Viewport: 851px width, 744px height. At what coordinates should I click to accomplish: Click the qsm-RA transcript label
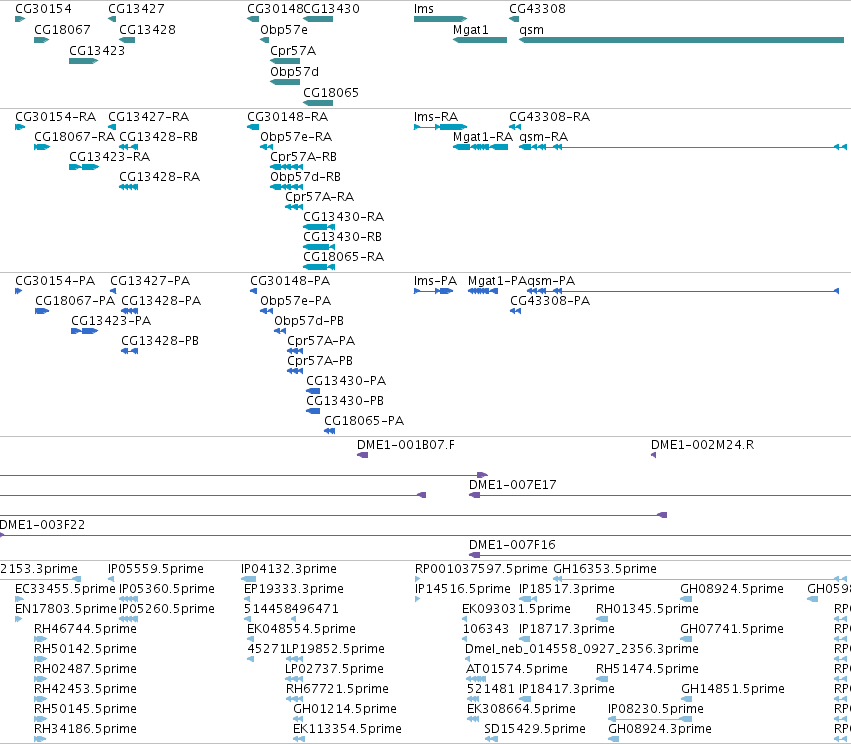coord(543,137)
